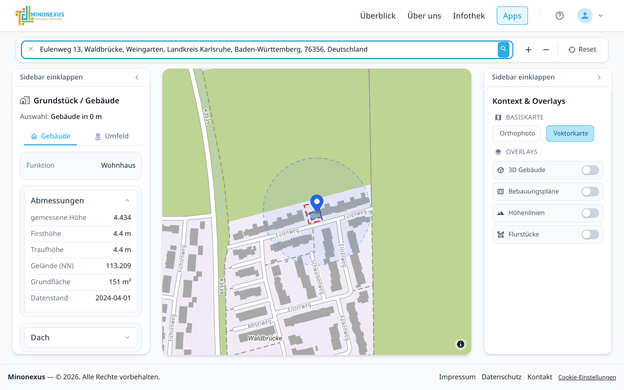The height and width of the screenshot is (390, 624).
Task: Click the Höhenlinien mountain icon
Action: click(501, 213)
